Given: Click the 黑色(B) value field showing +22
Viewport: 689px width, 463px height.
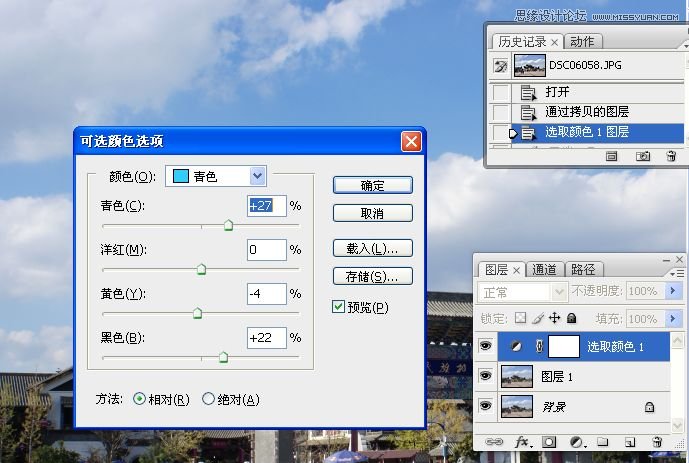Looking at the screenshot, I should point(267,337).
